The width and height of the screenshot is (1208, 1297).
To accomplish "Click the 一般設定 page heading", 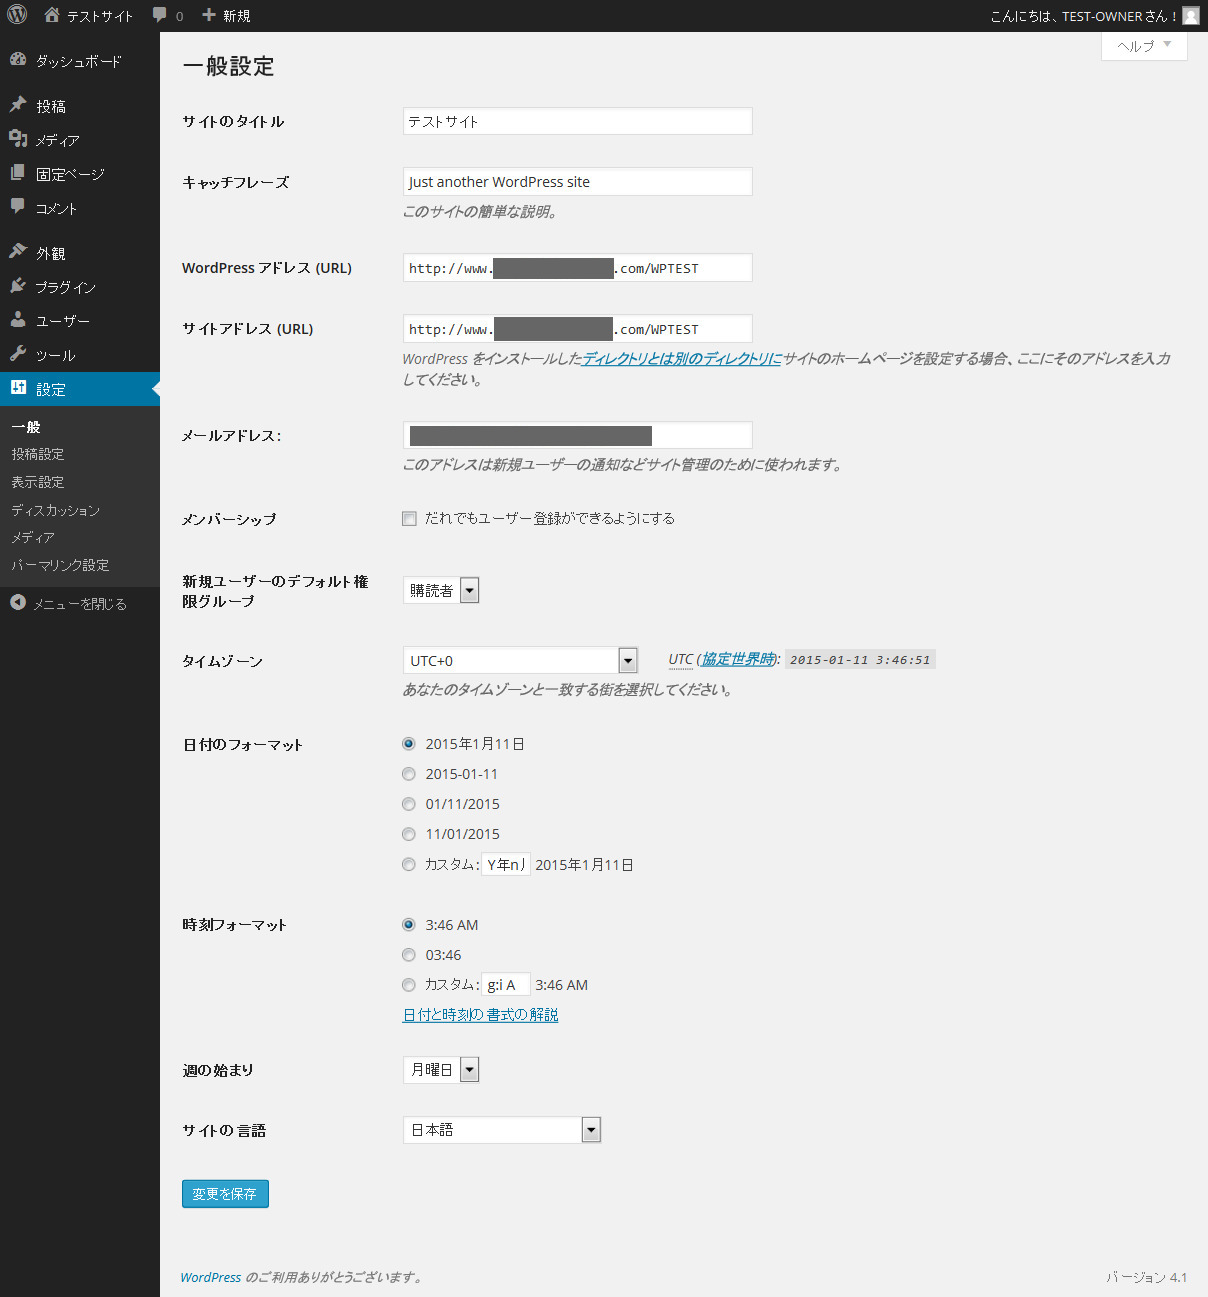I will coord(228,66).
